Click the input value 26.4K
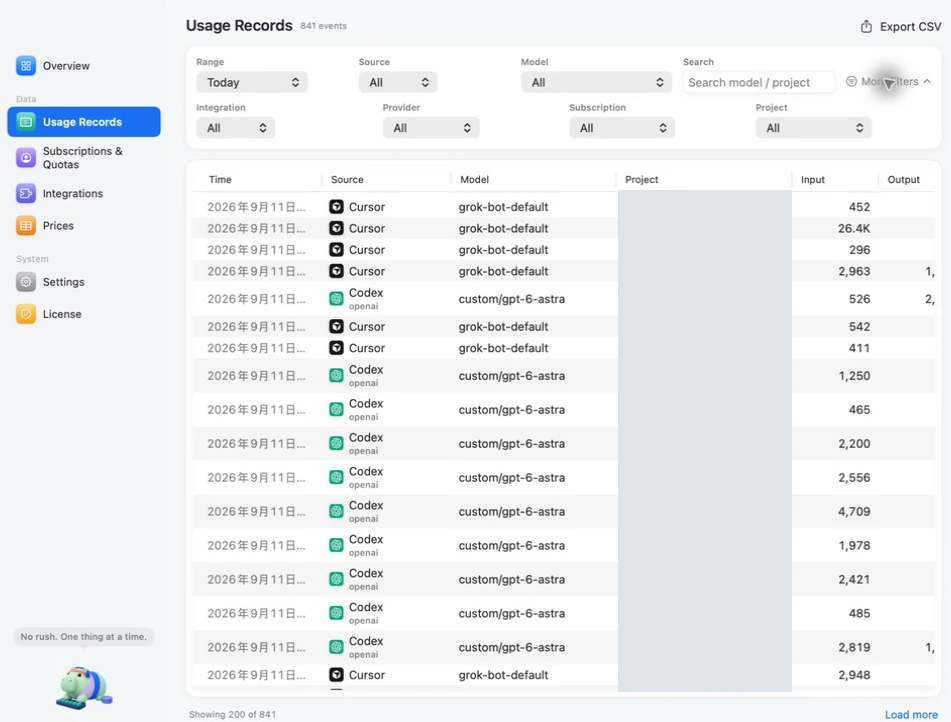 854,228
